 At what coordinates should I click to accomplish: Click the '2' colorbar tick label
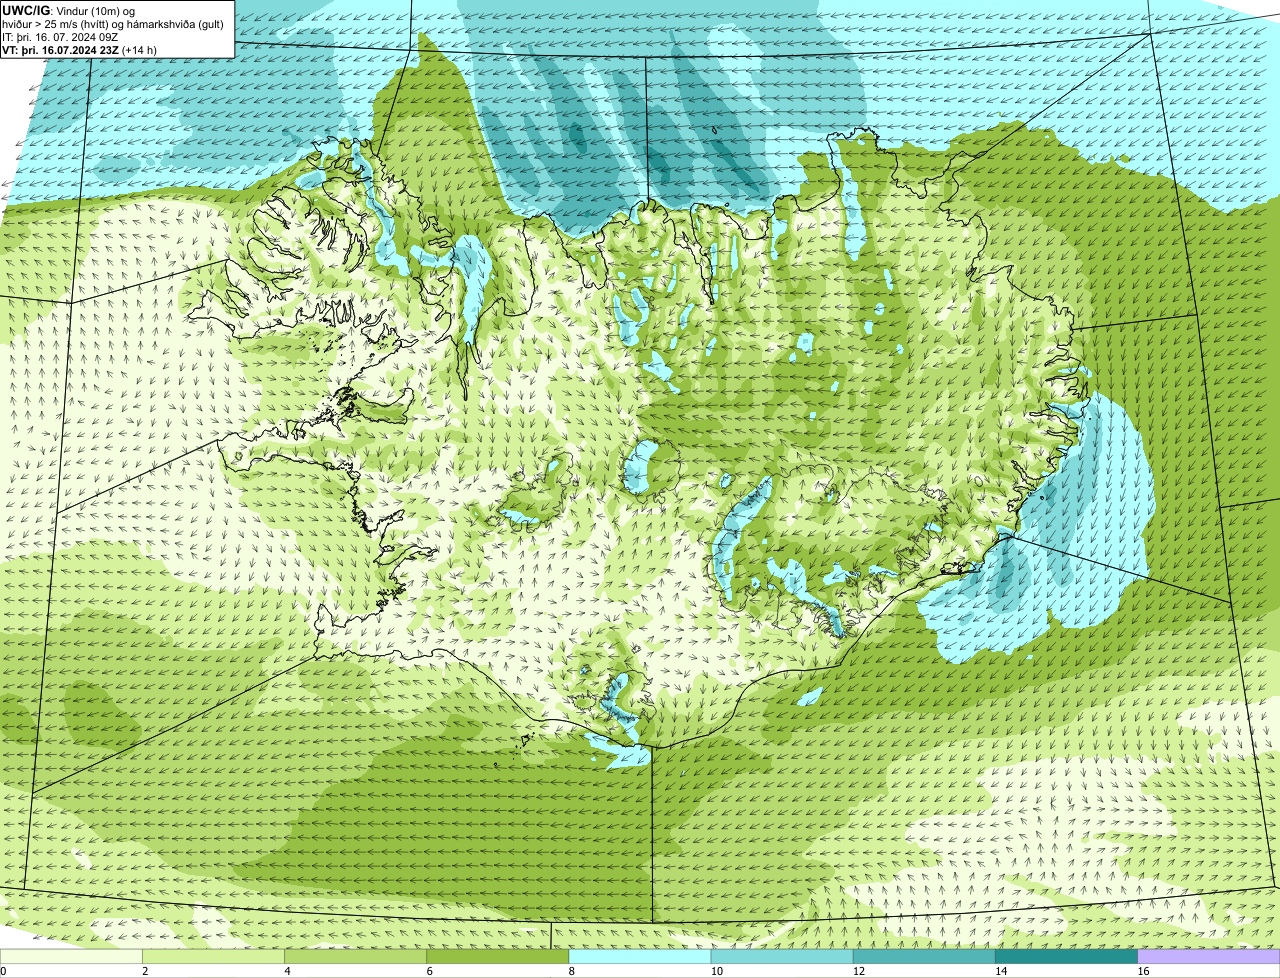coord(145,971)
